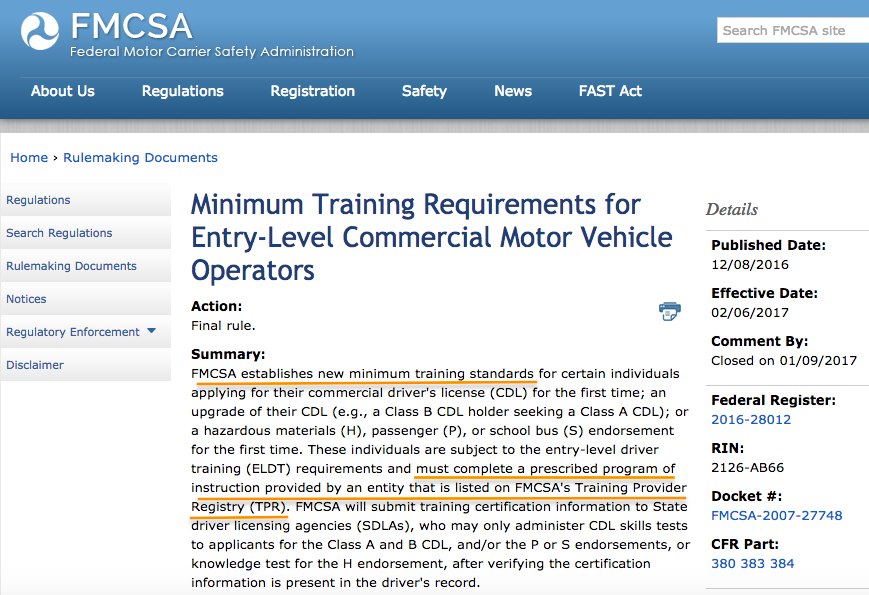Click the RIN value 2126-AB66
This screenshot has height=595, width=869.
[x=748, y=468]
